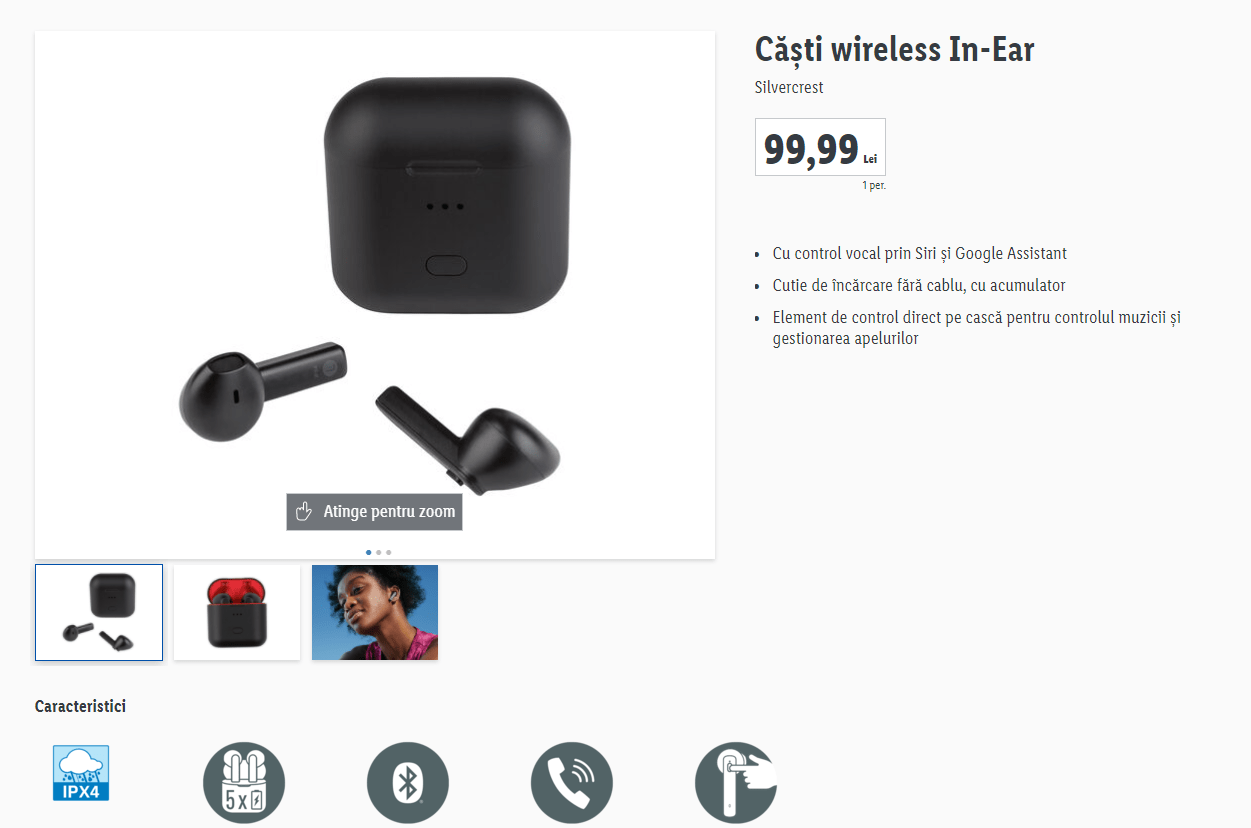Open the Silvercrest brand link
This screenshot has width=1251, height=828.
point(789,87)
